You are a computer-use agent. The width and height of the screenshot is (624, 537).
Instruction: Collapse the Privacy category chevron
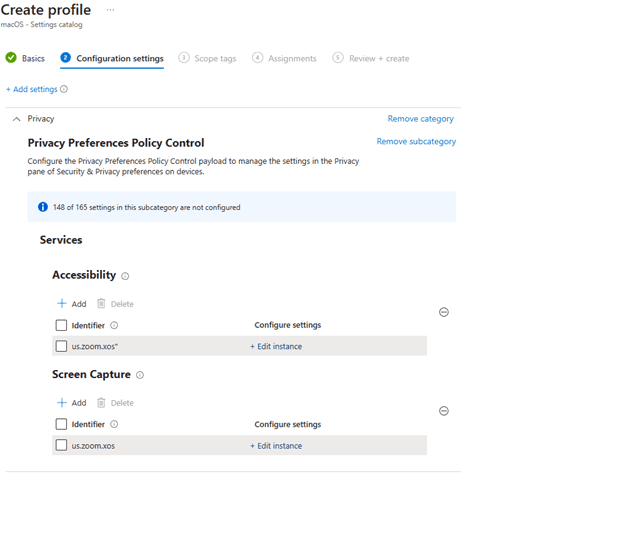16,119
